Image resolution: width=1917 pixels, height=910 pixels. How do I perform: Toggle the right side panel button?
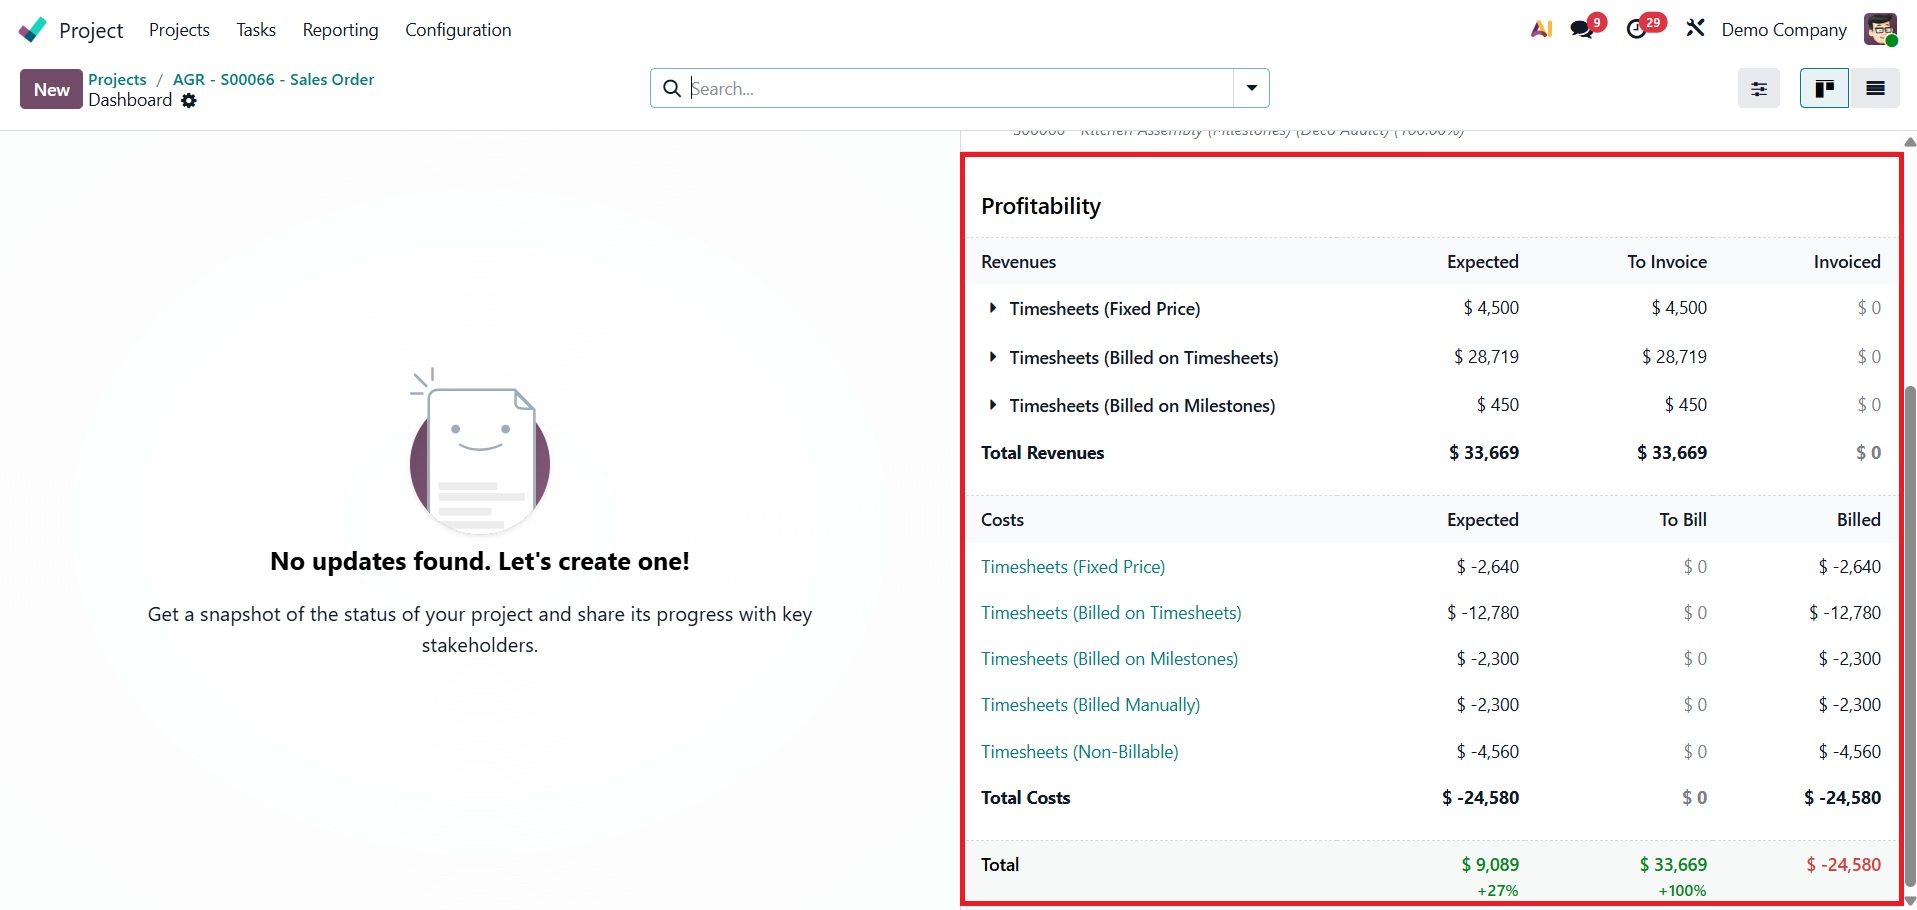[x=1759, y=89]
